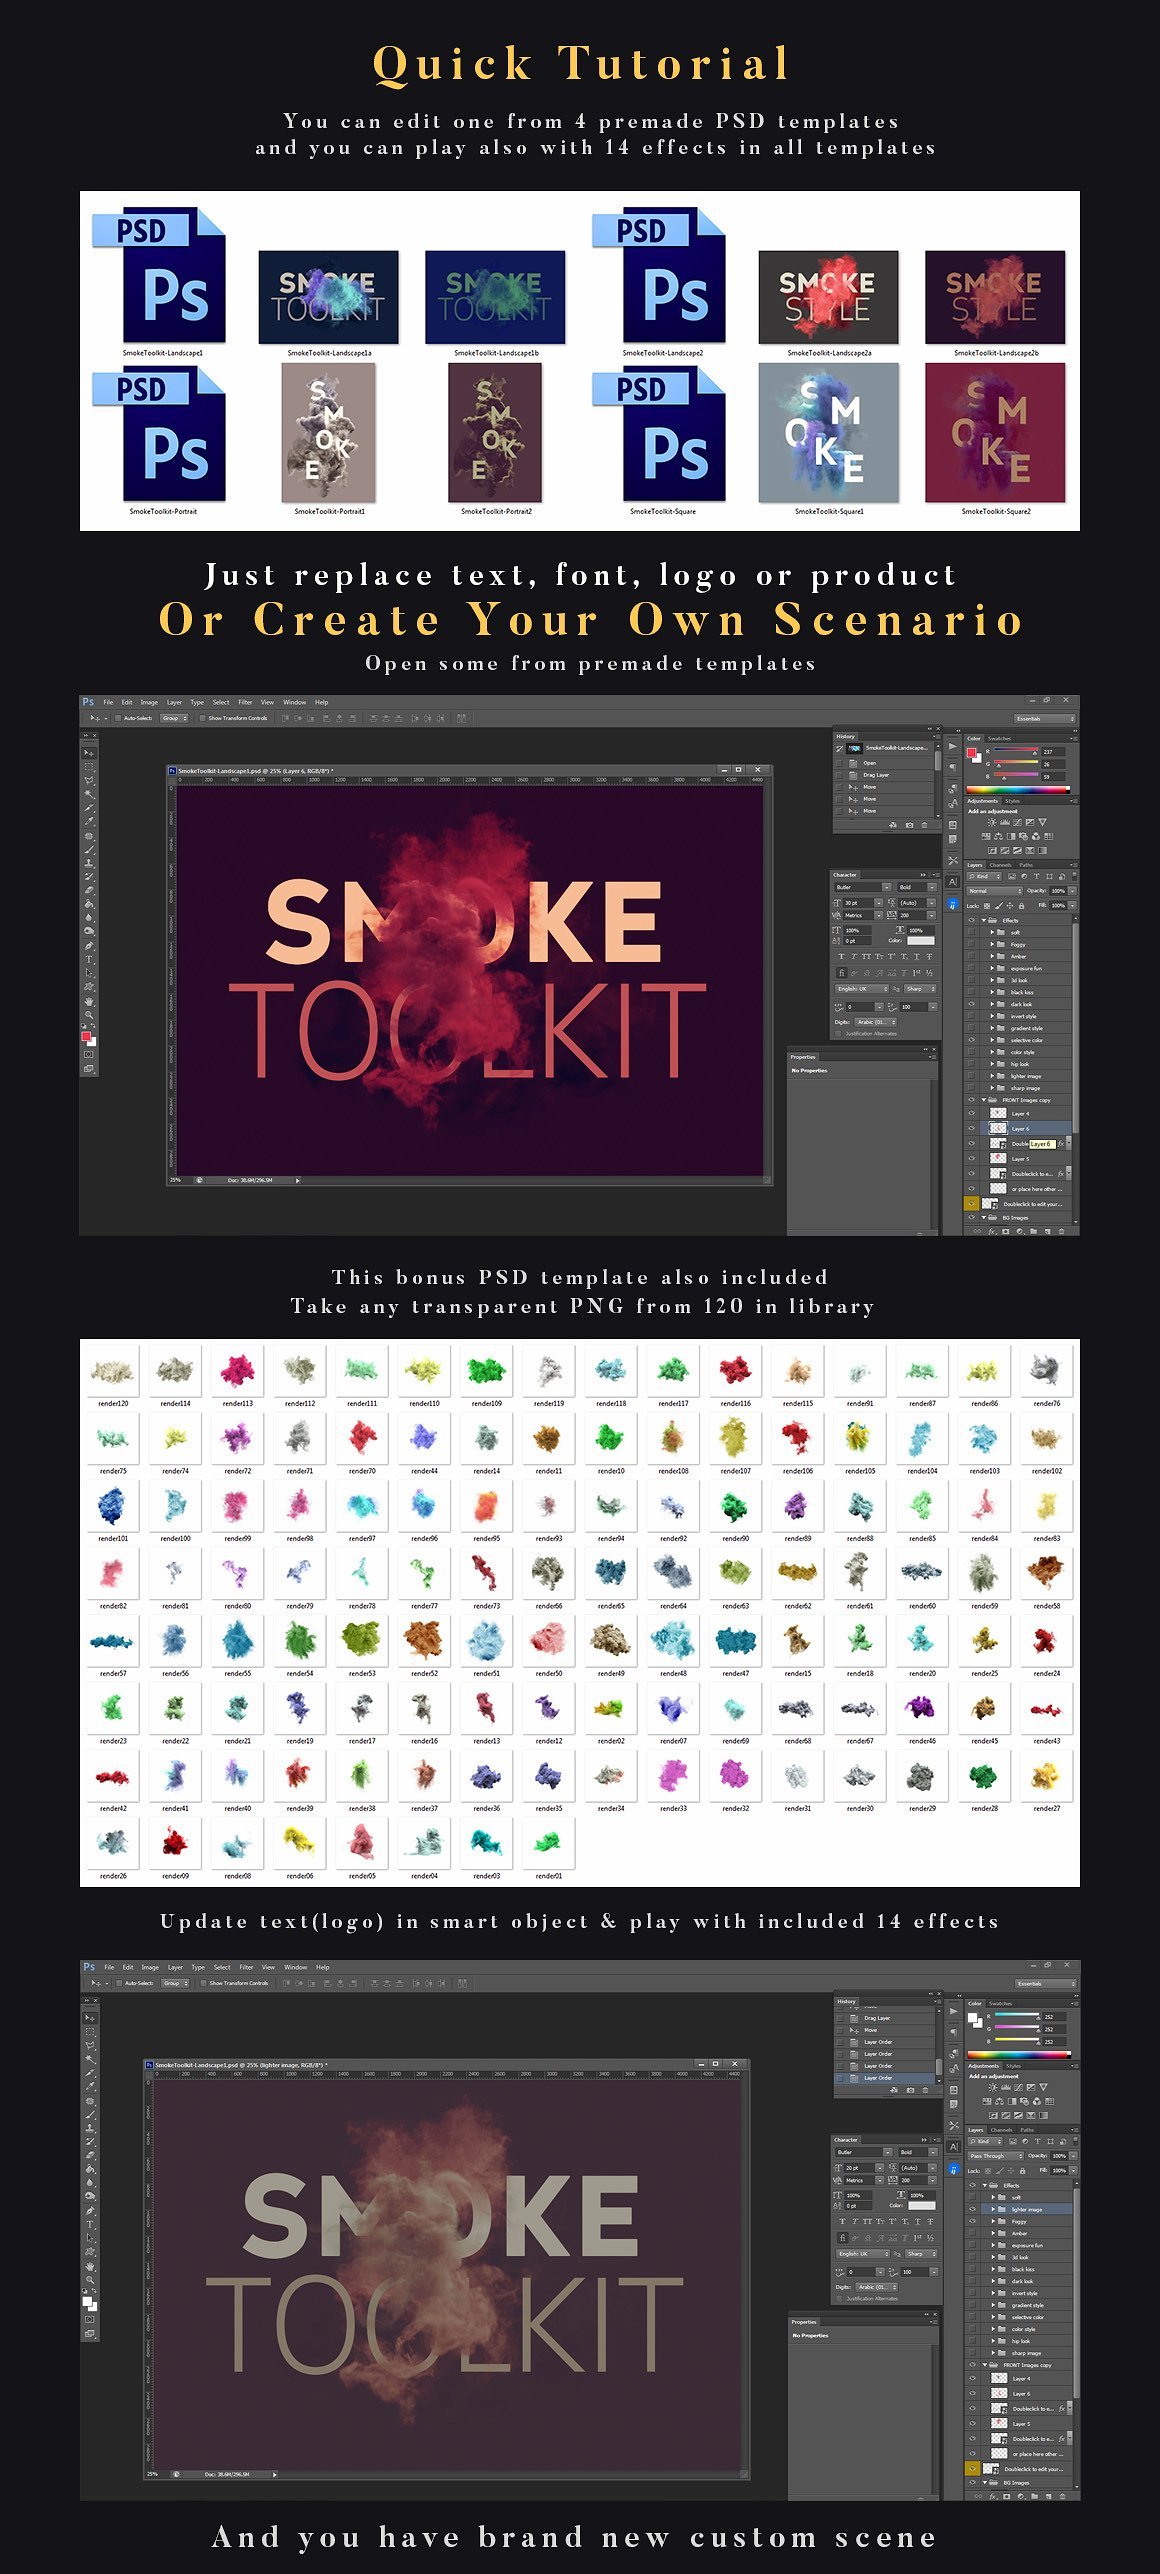
Task: Switch to Channels tab beside Pass Through layers panel
Action: [x=1000, y=2130]
